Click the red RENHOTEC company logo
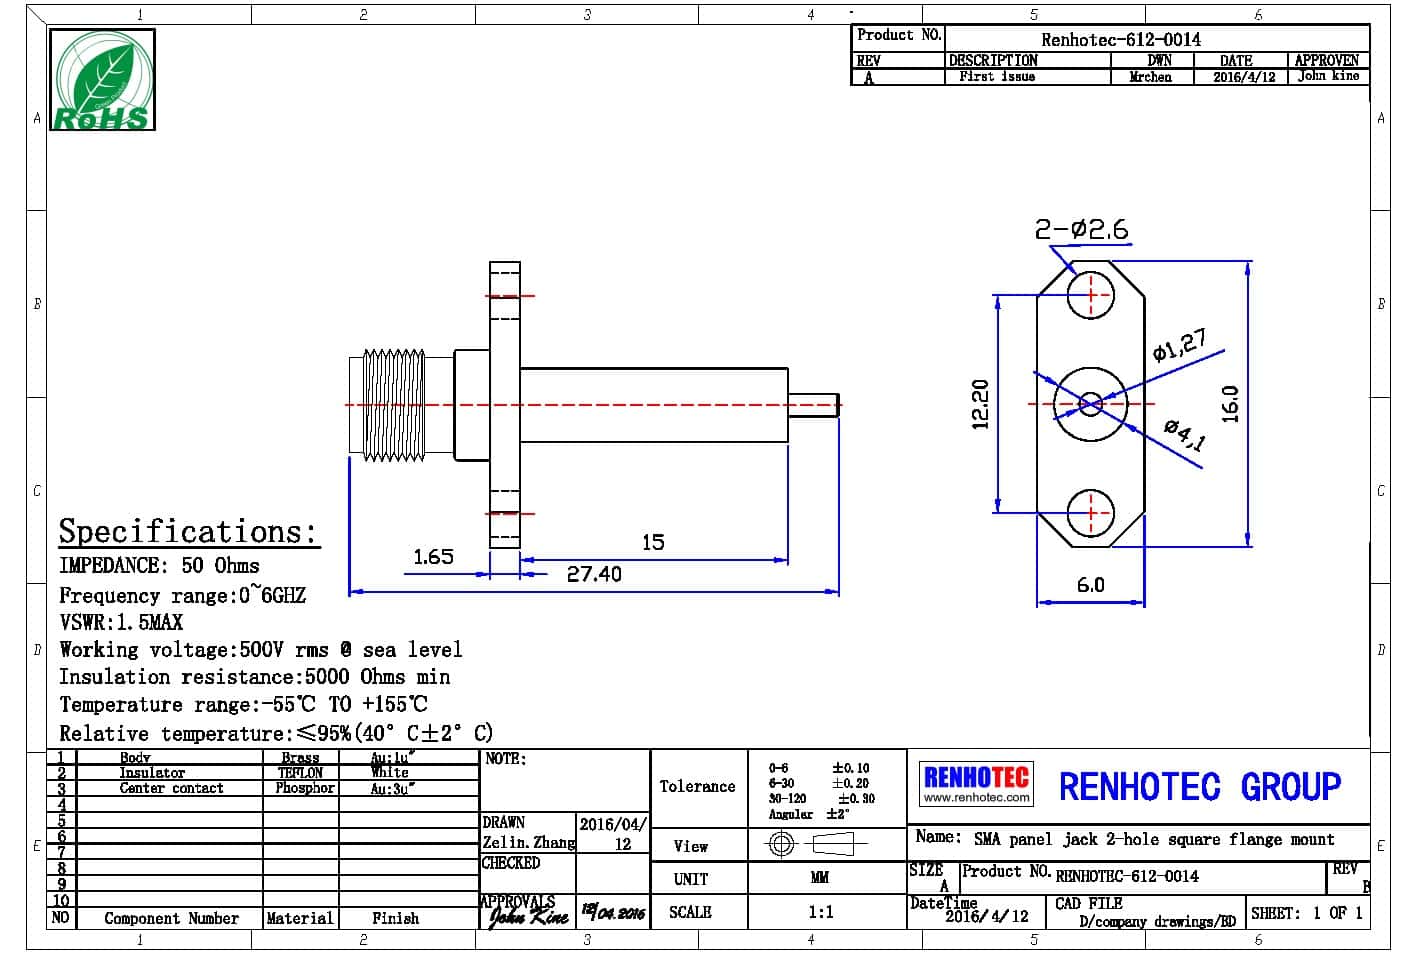Viewport: 1417px width, 954px height. 975,777
